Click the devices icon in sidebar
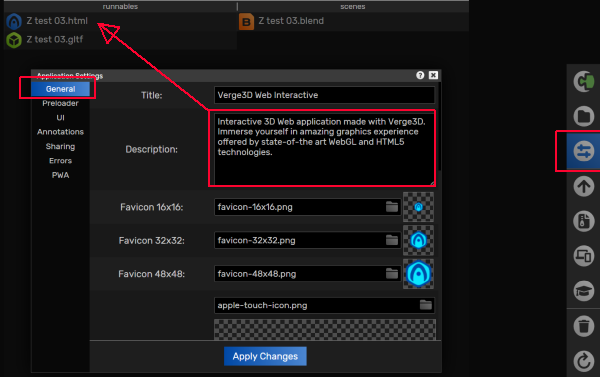 click(x=584, y=256)
